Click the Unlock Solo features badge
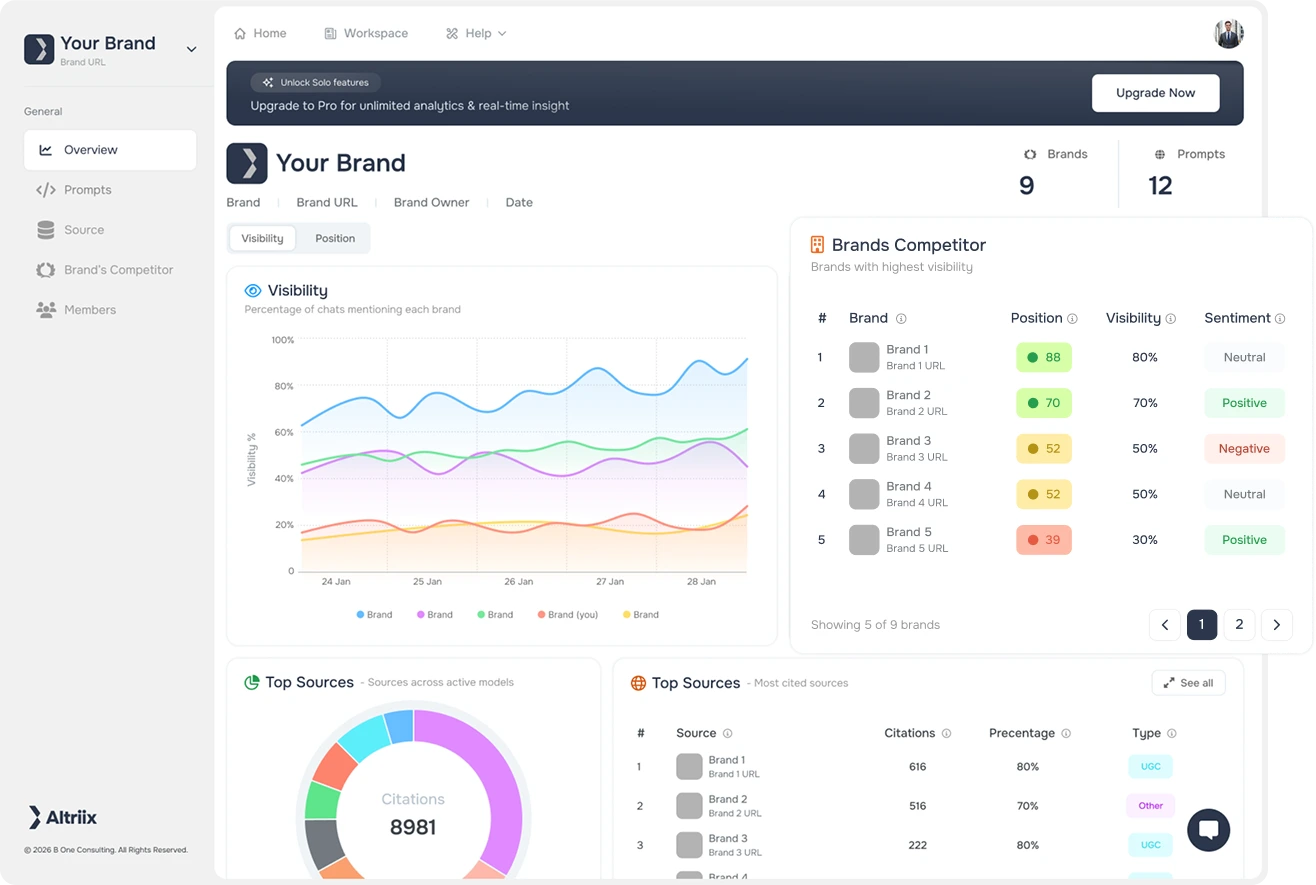 pos(316,82)
